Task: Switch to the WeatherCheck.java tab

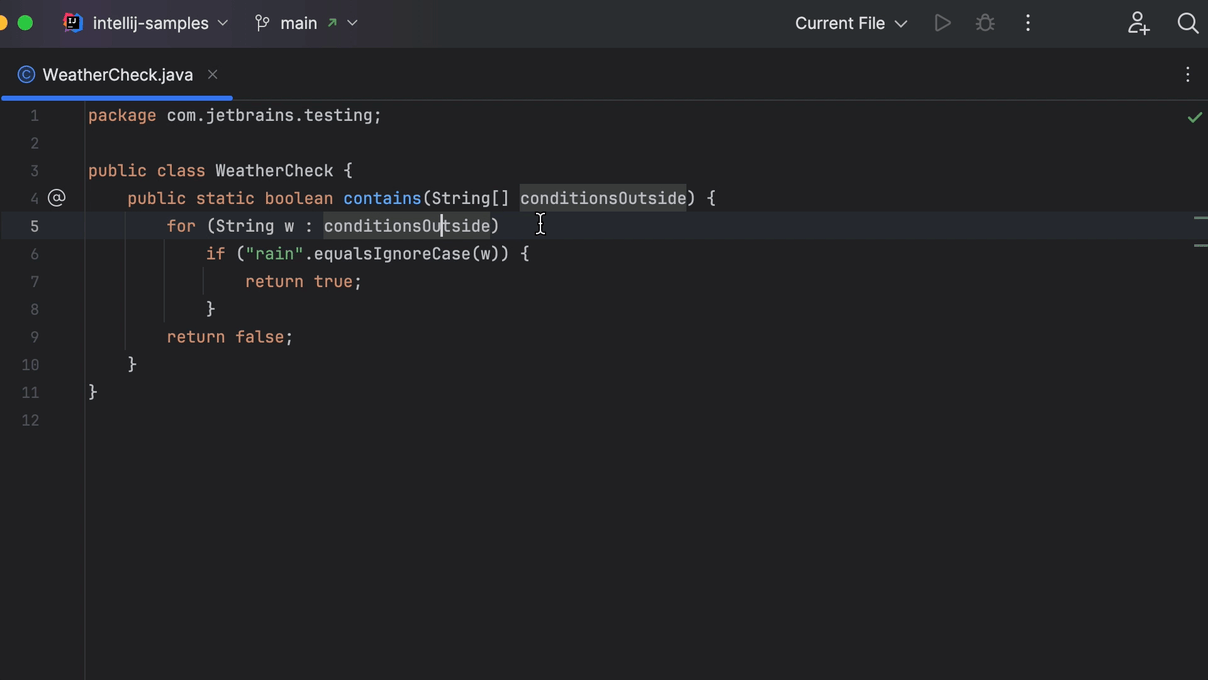Action: (x=117, y=74)
